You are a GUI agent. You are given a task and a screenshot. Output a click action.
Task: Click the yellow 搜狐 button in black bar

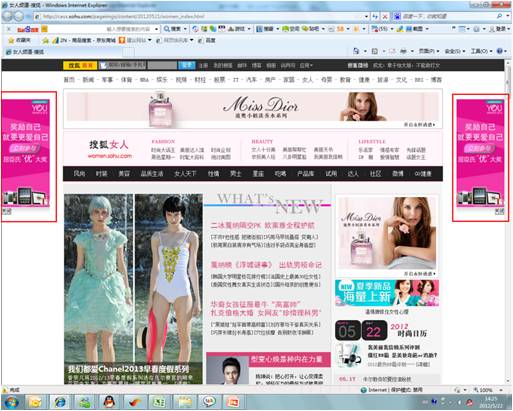[x=80, y=65]
